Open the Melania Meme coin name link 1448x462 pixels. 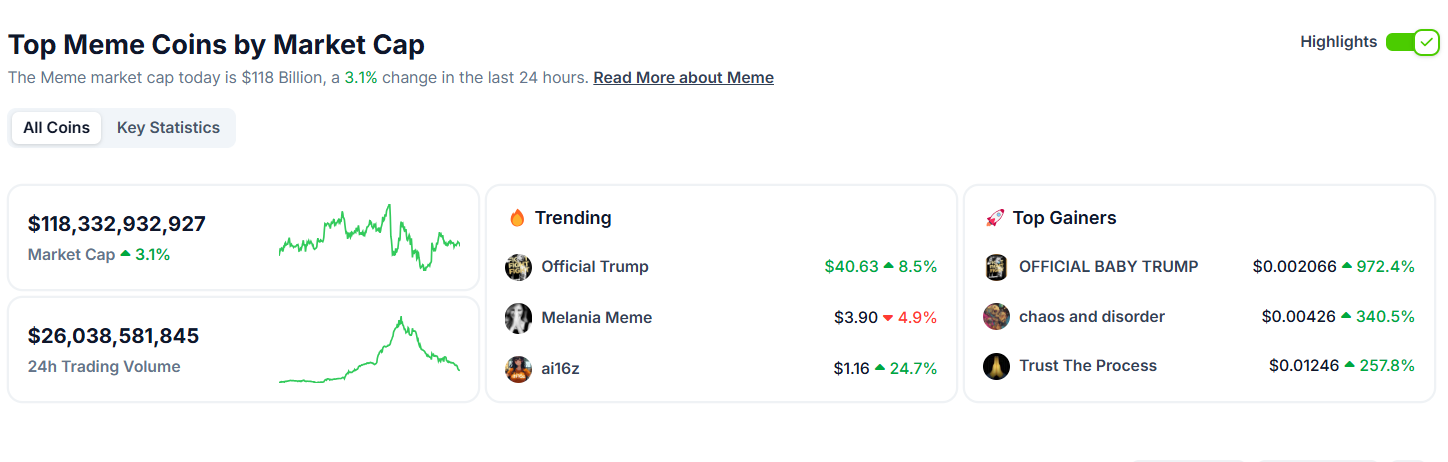[x=597, y=318]
